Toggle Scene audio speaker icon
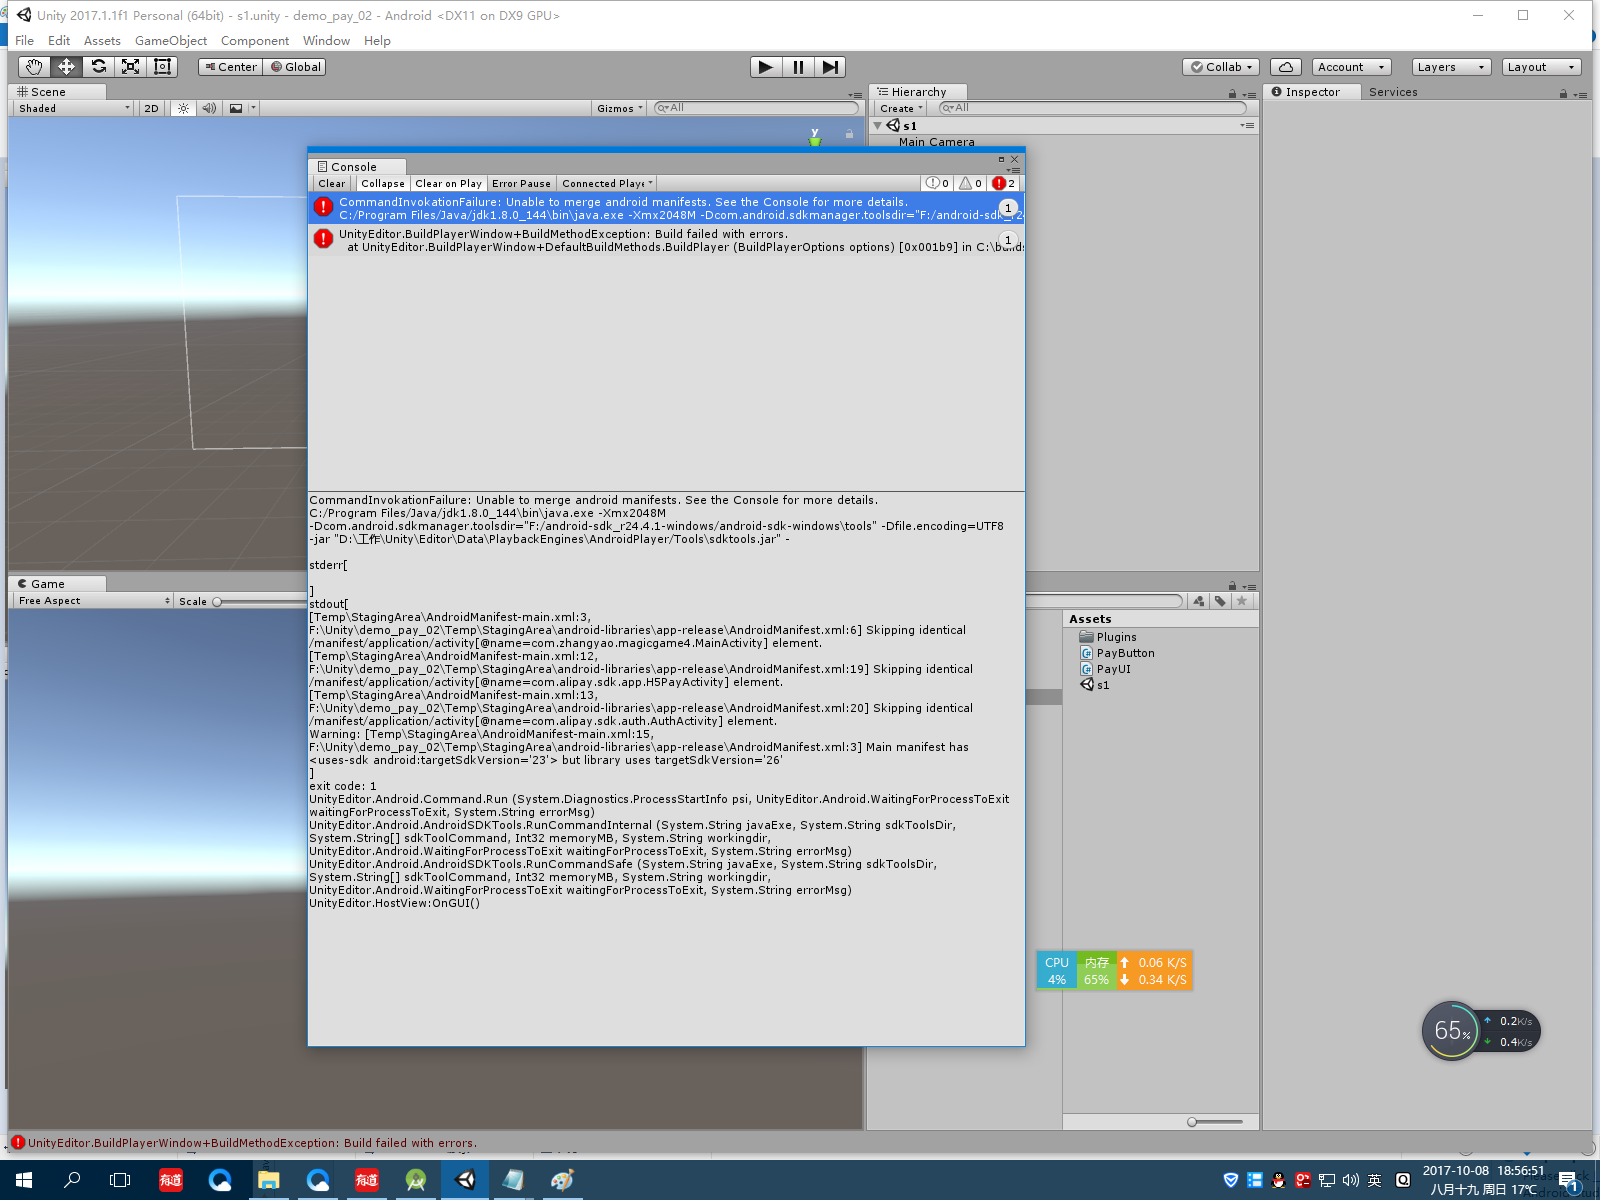This screenshot has width=1600, height=1200. pos(209,108)
